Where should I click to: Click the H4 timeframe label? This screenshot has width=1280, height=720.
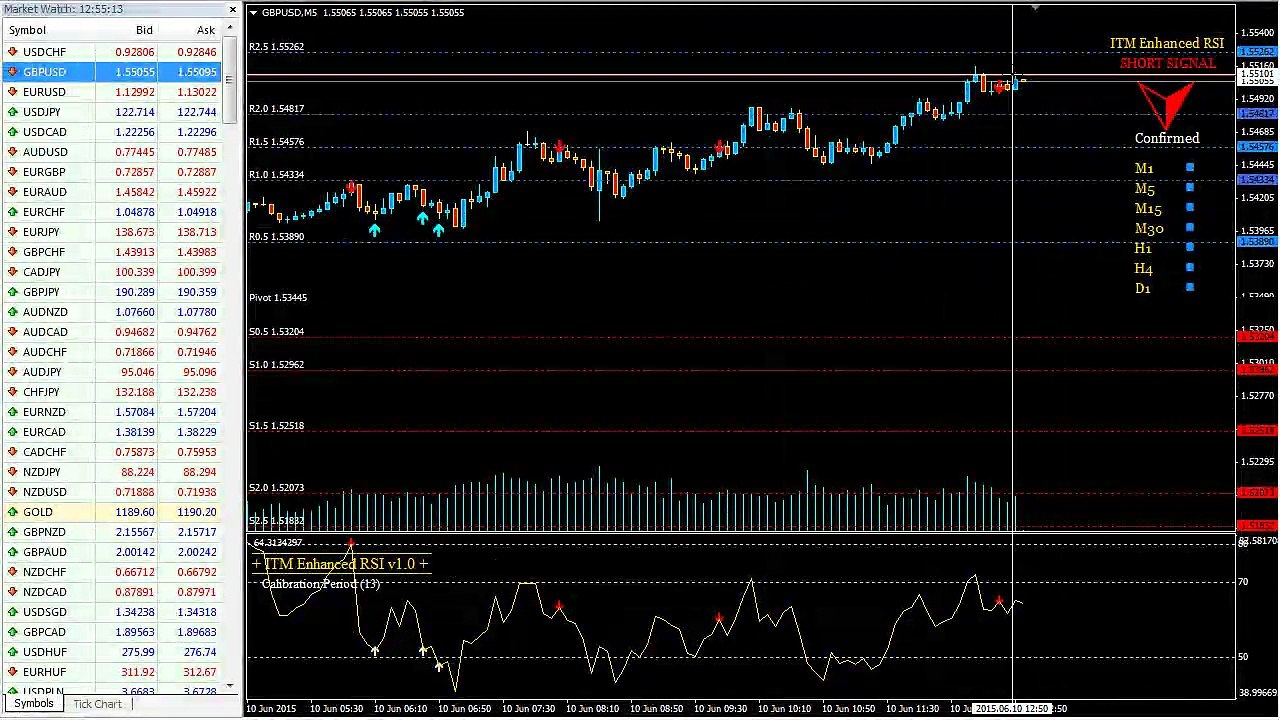[x=1144, y=269]
